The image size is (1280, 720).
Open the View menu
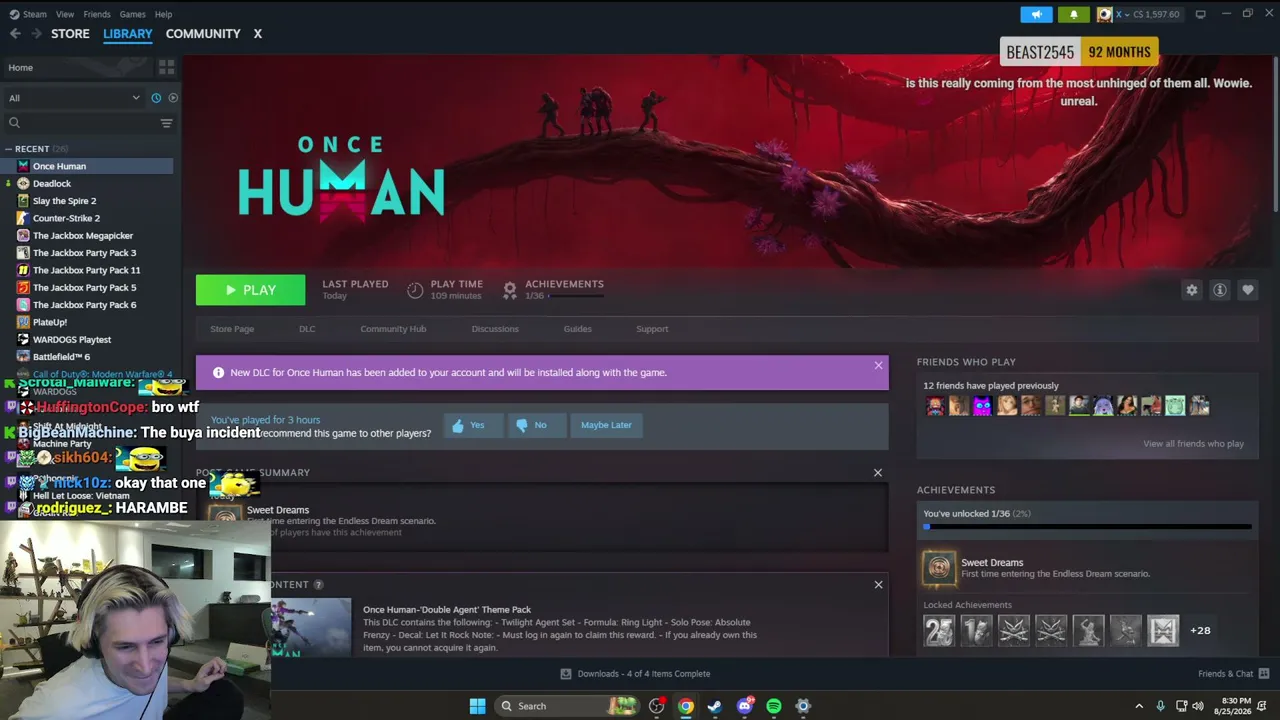65,14
